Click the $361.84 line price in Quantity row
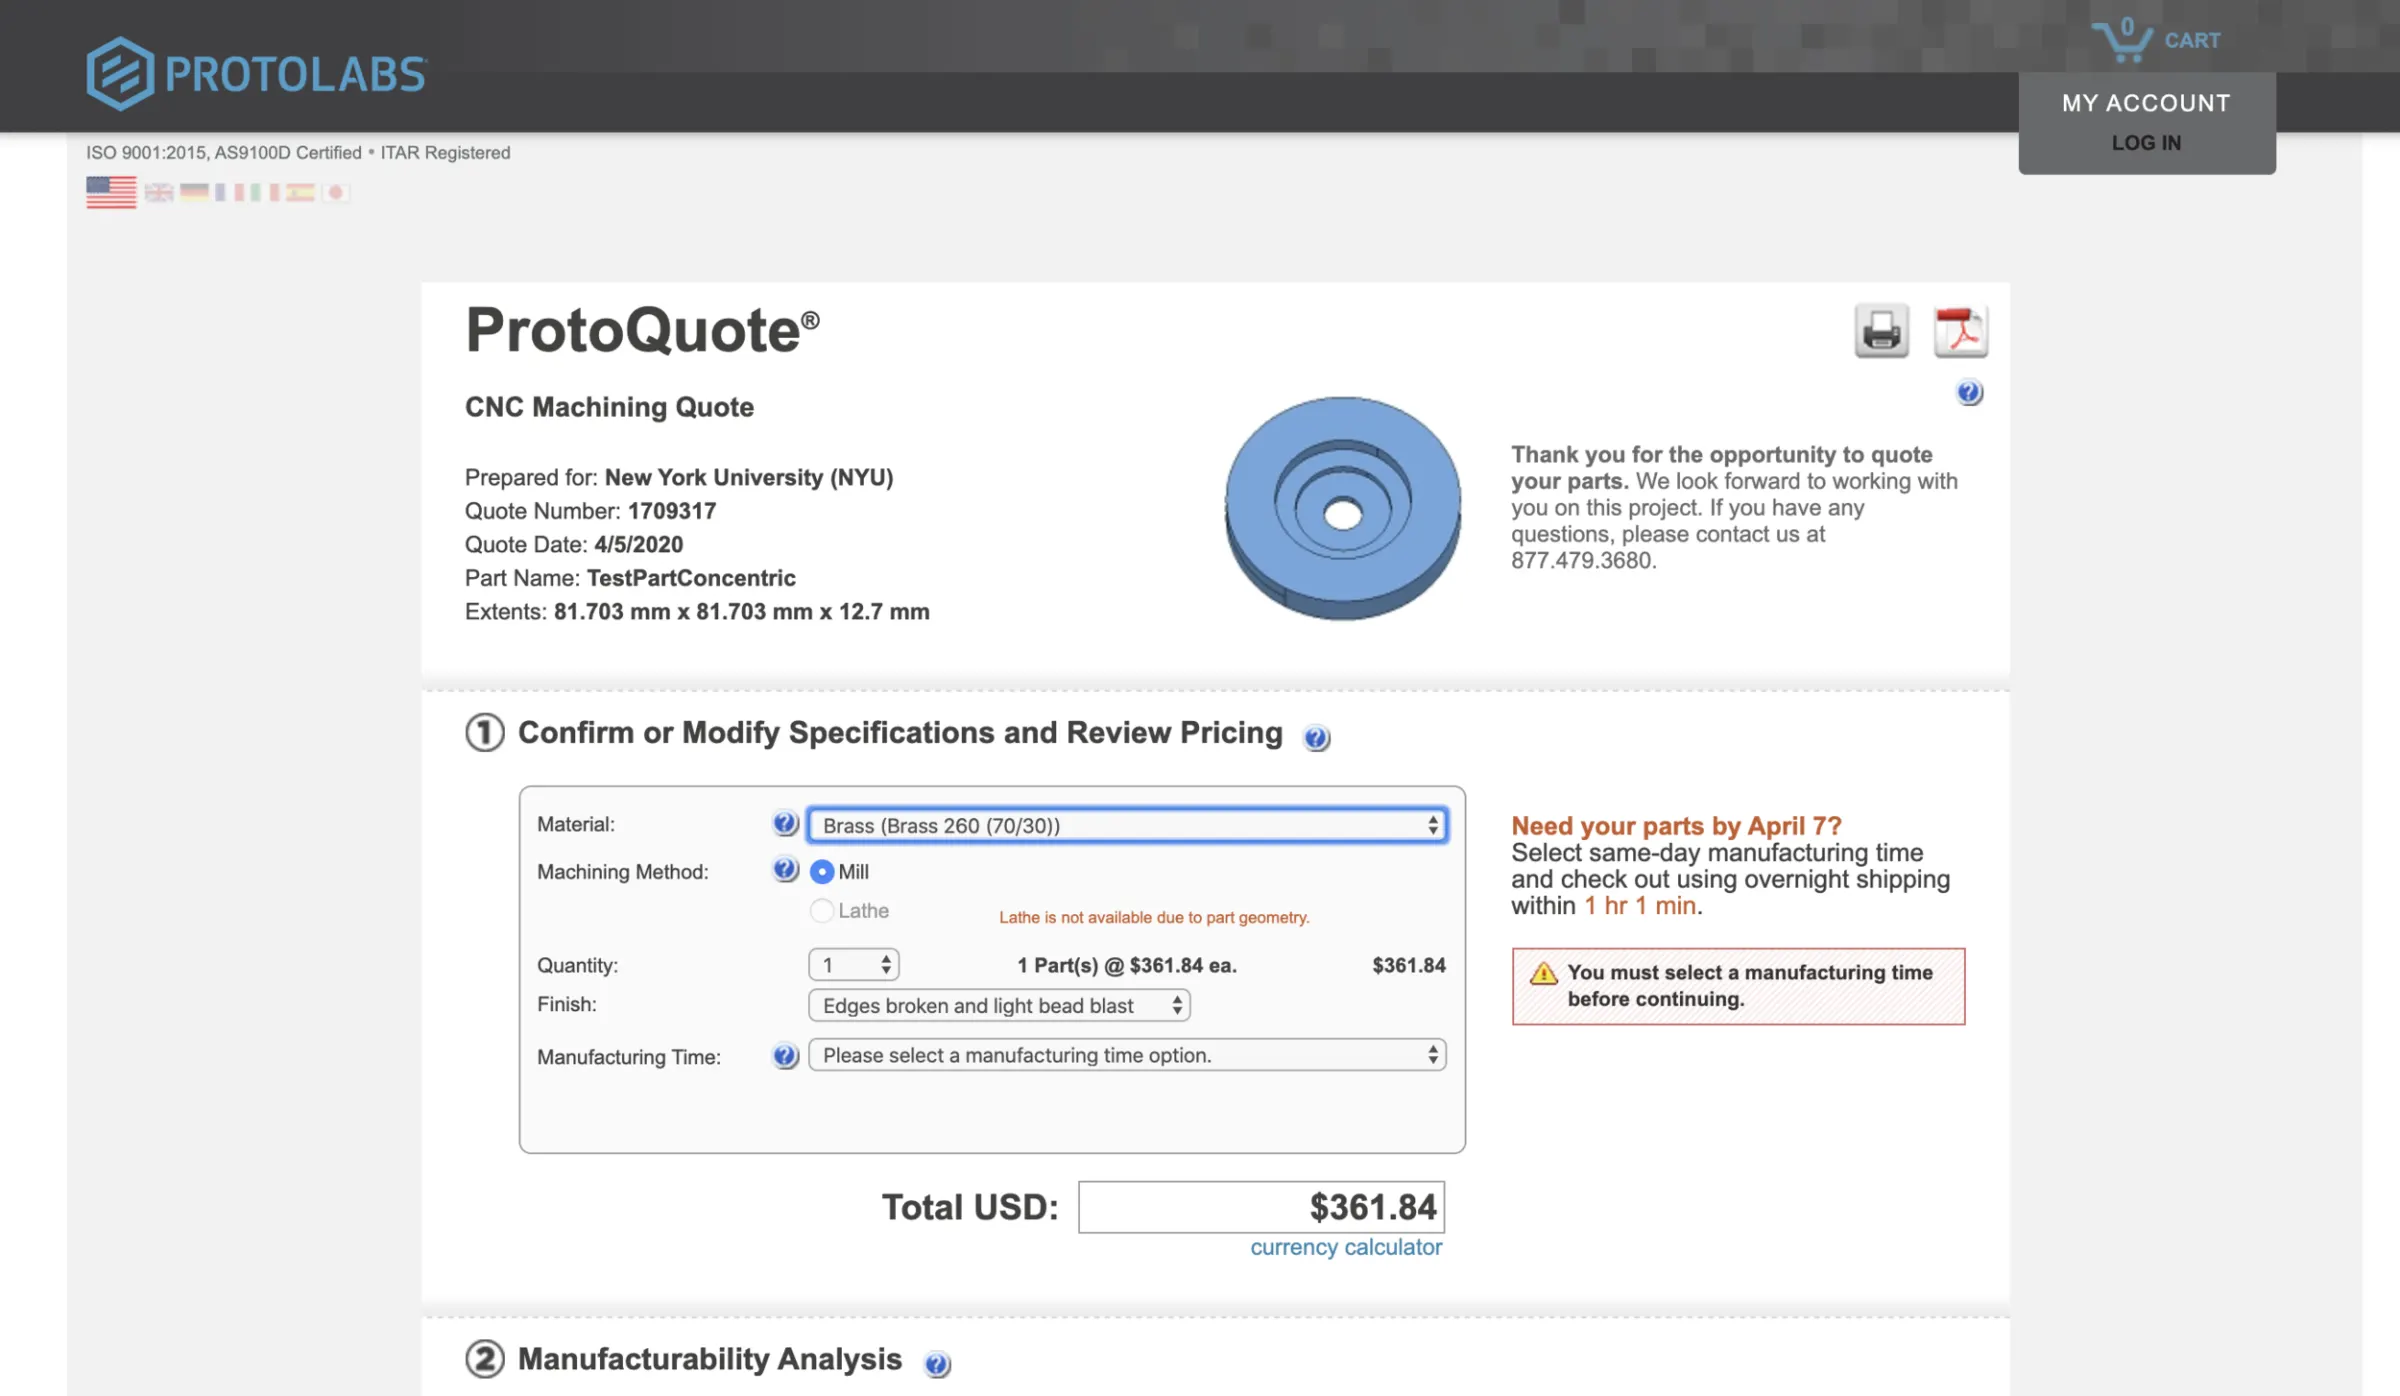Screen dimensions: 2400x1396 1409,965
